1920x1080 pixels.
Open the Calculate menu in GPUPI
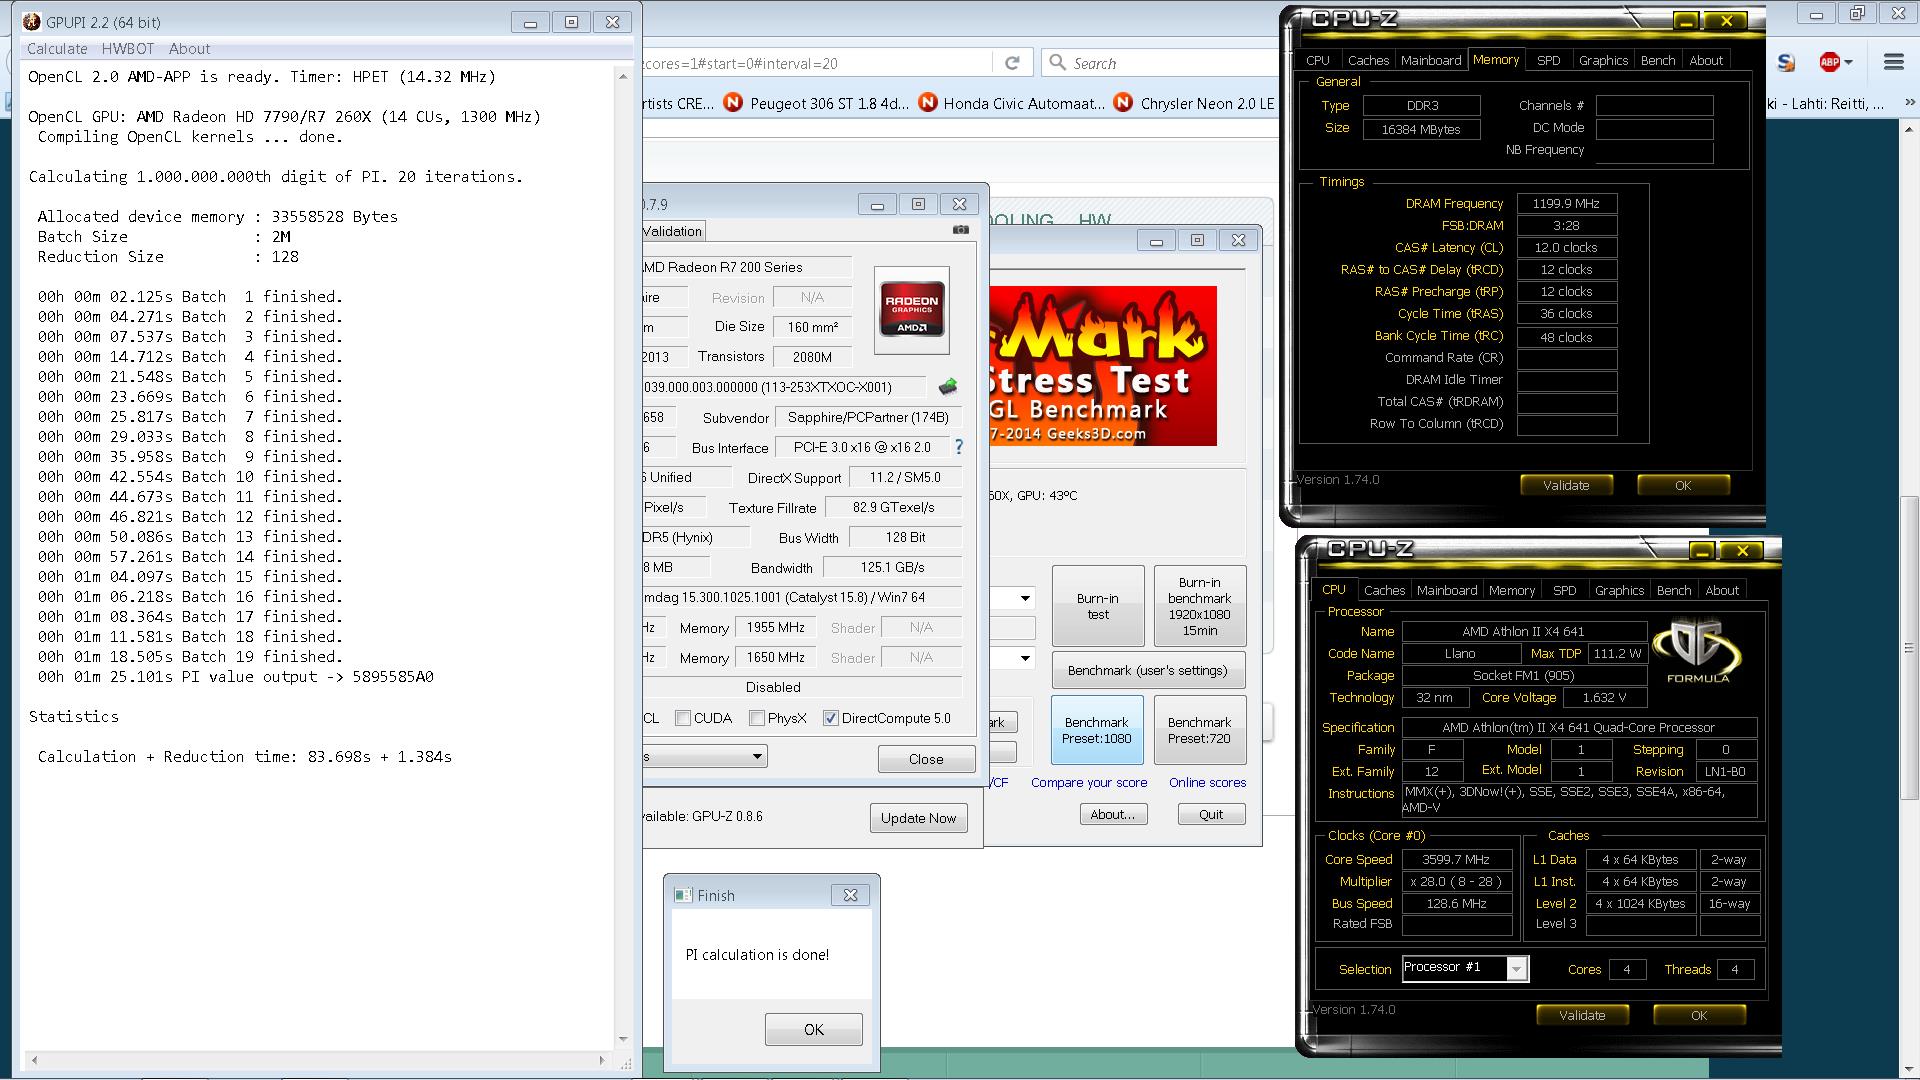[57, 49]
